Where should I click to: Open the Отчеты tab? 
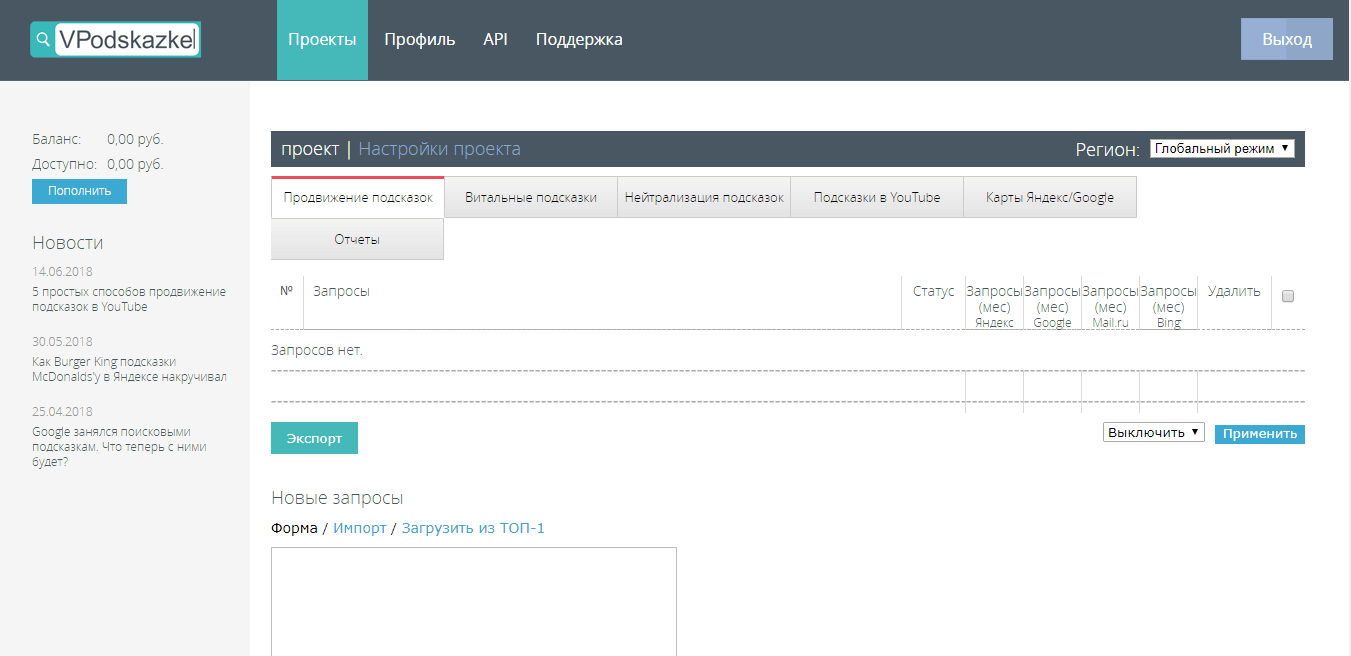[x=357, y=240]
